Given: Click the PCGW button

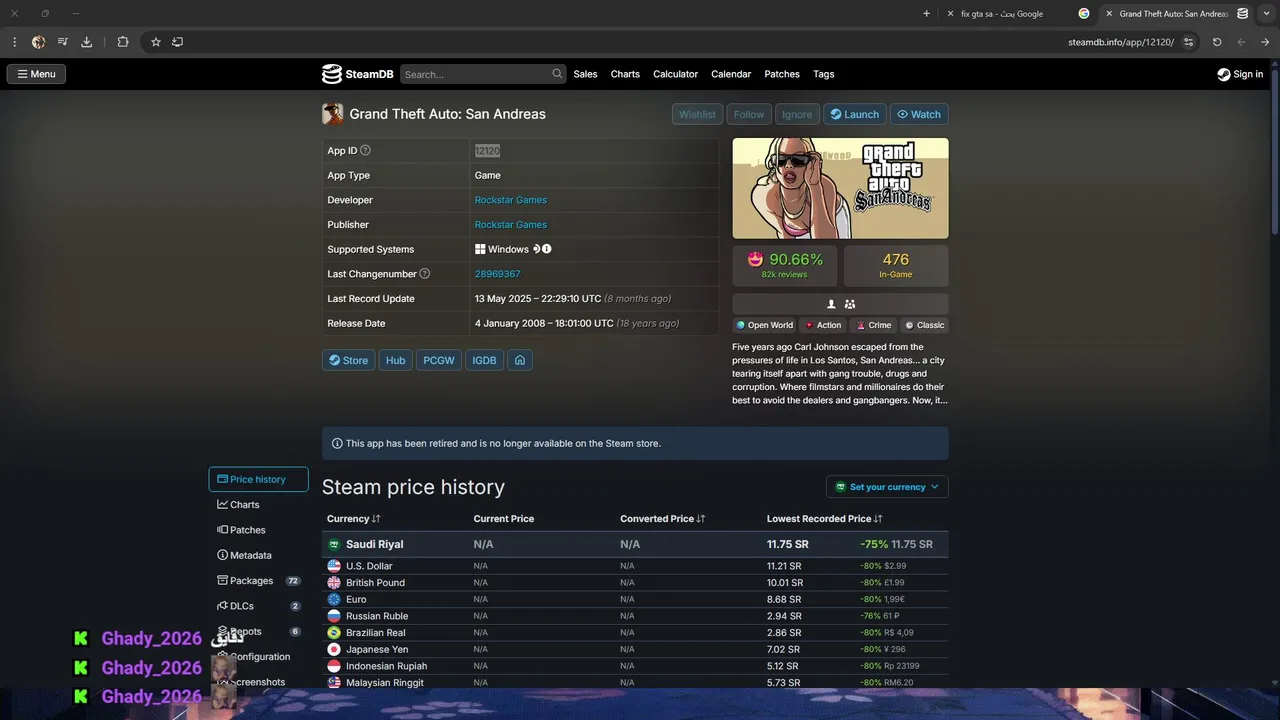Looking at the screenshot, I should [439, 360].
